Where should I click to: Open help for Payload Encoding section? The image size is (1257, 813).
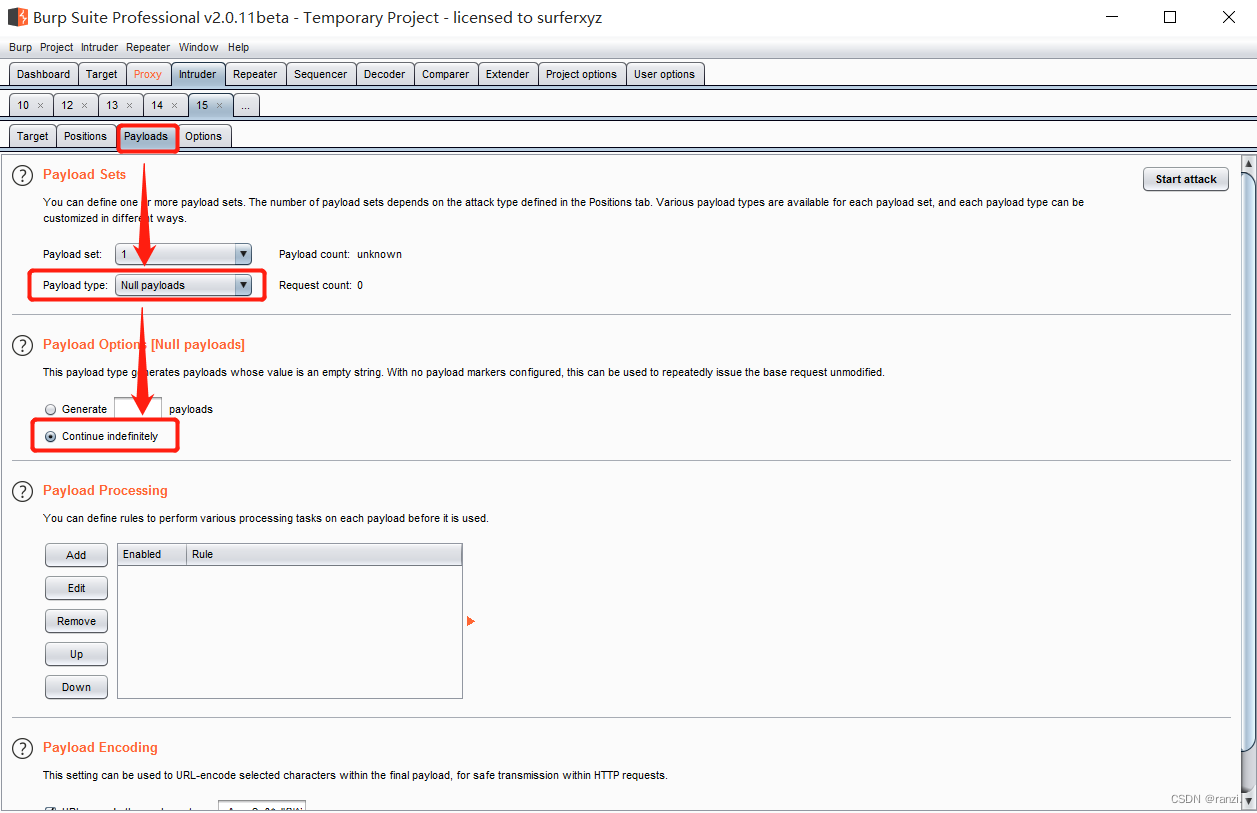[22, 749]
